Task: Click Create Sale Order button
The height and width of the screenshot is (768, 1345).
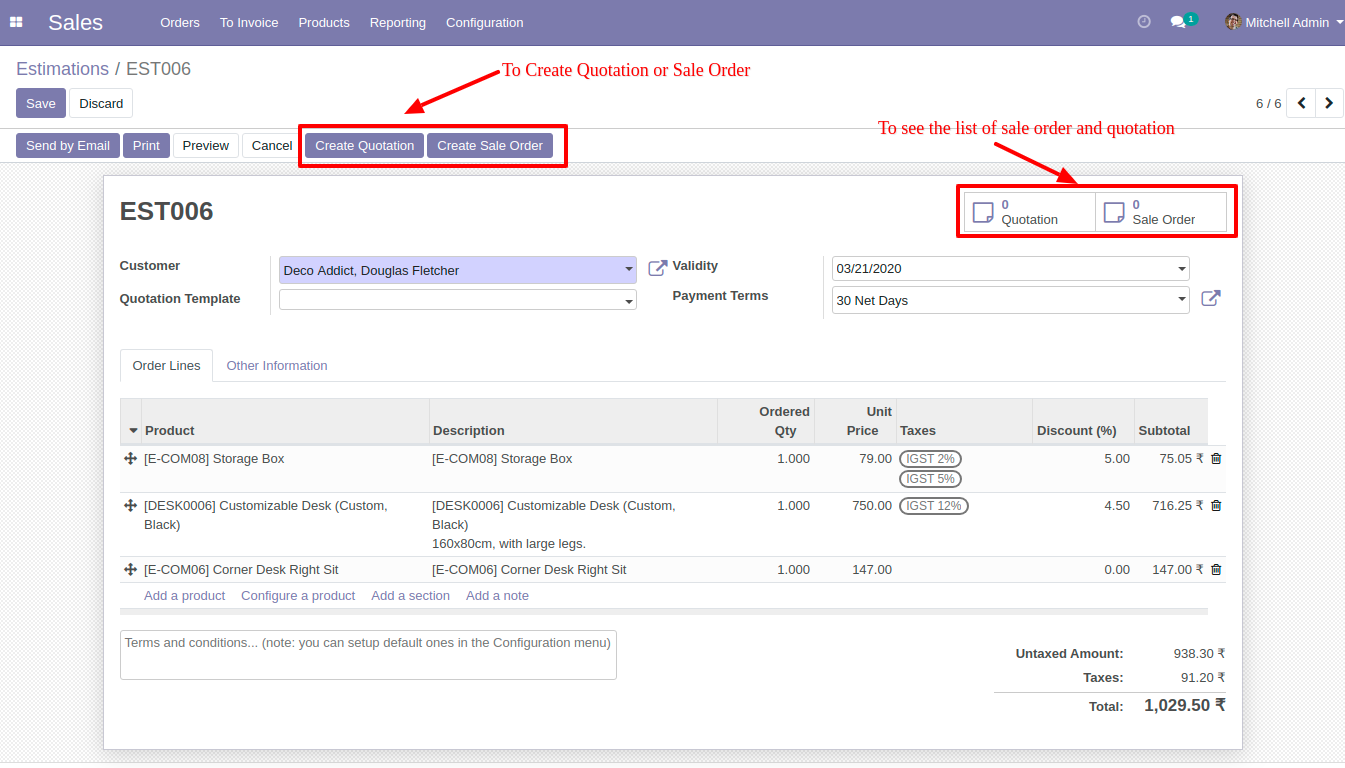Action: click(490, 146)
